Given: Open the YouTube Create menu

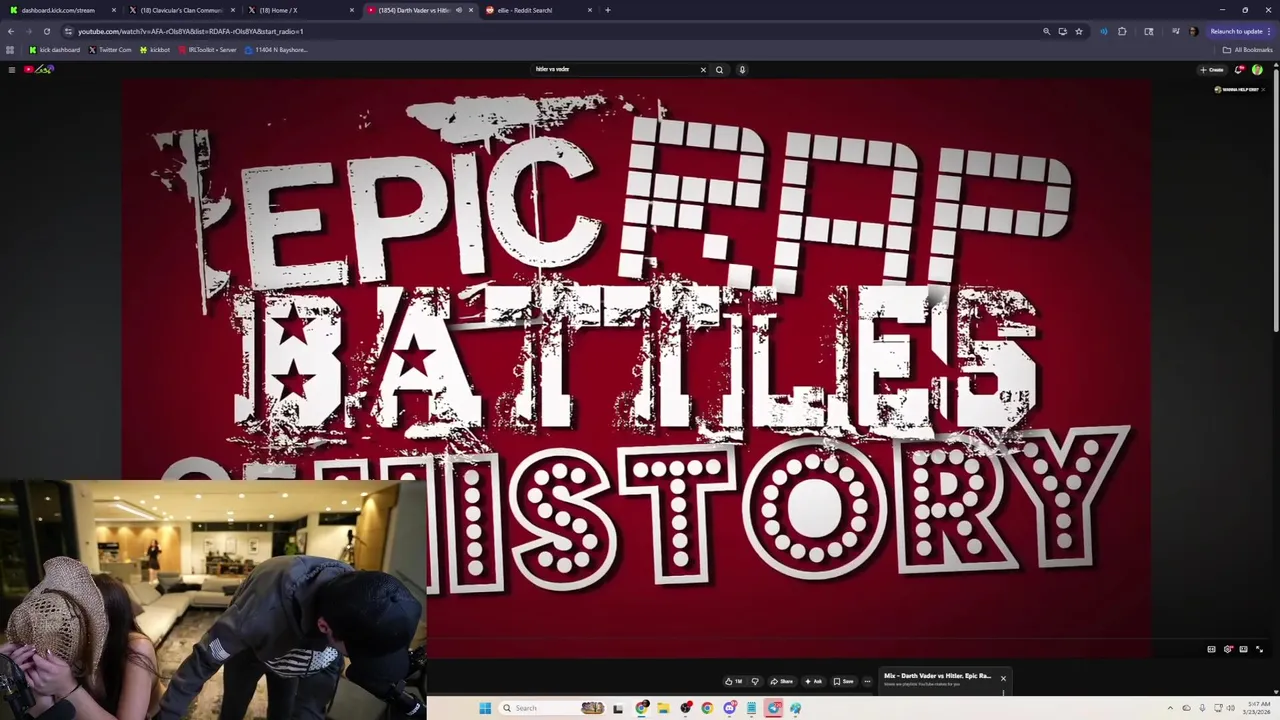Looking at the screenshot, I should 1212,69.
